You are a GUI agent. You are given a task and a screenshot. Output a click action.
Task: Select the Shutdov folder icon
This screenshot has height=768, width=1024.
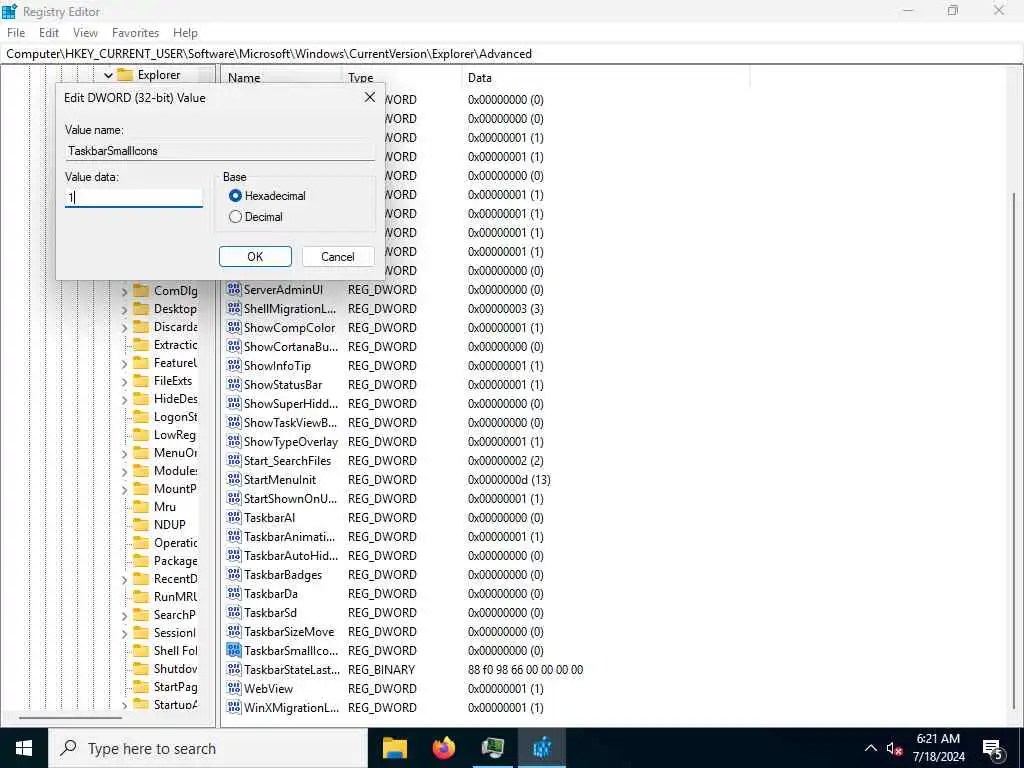click(x=141, y=669)
